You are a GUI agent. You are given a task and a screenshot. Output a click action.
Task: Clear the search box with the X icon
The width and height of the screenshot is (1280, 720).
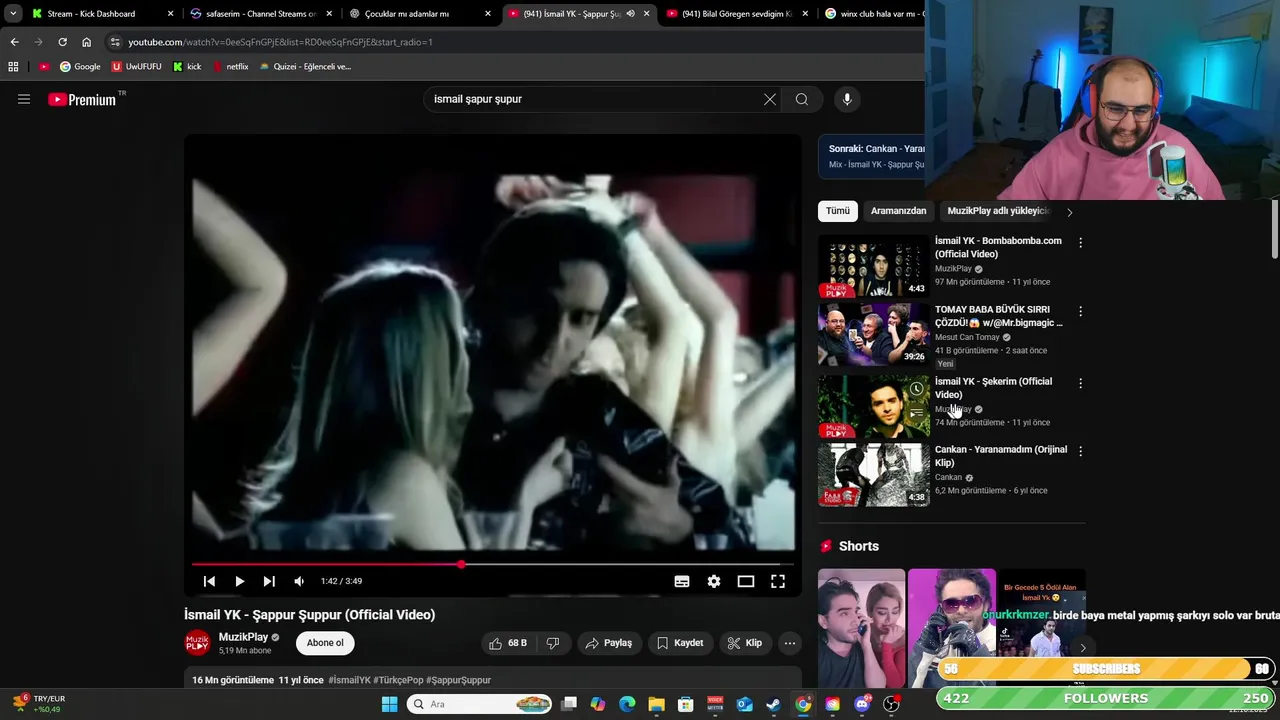(770, 99)
